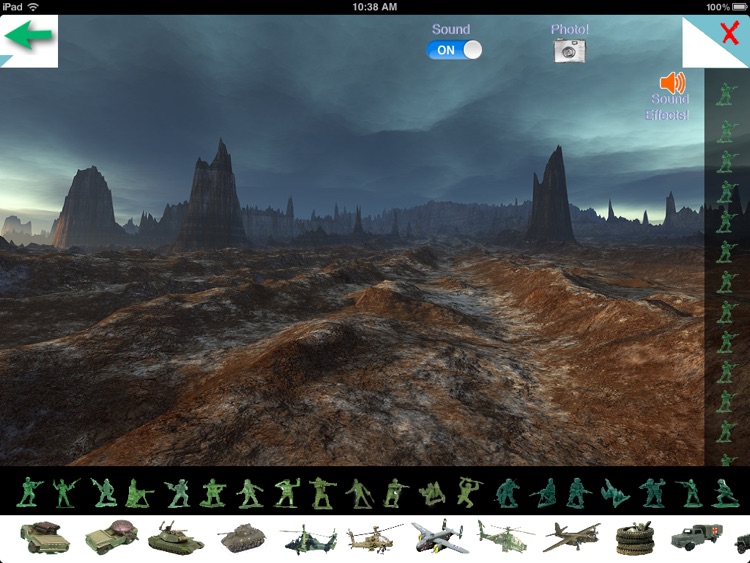Take a photo with the camera icon
750x563 pixels.
569,51
